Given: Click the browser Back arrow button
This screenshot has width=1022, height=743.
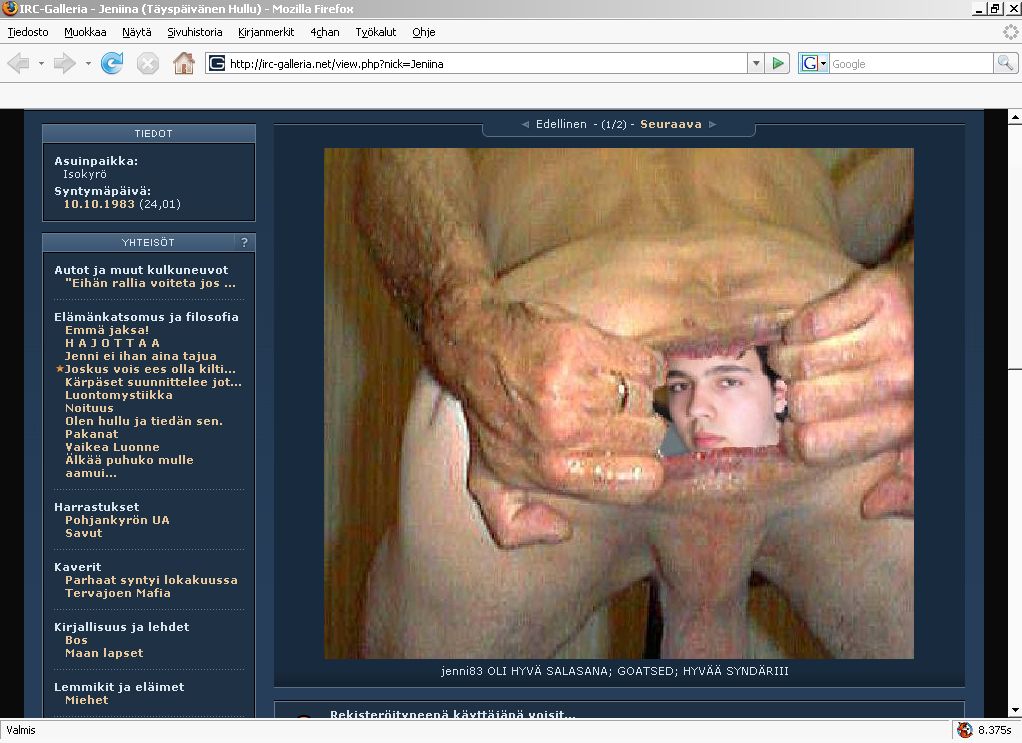Looking at the screenshot, I should point(18,64).
